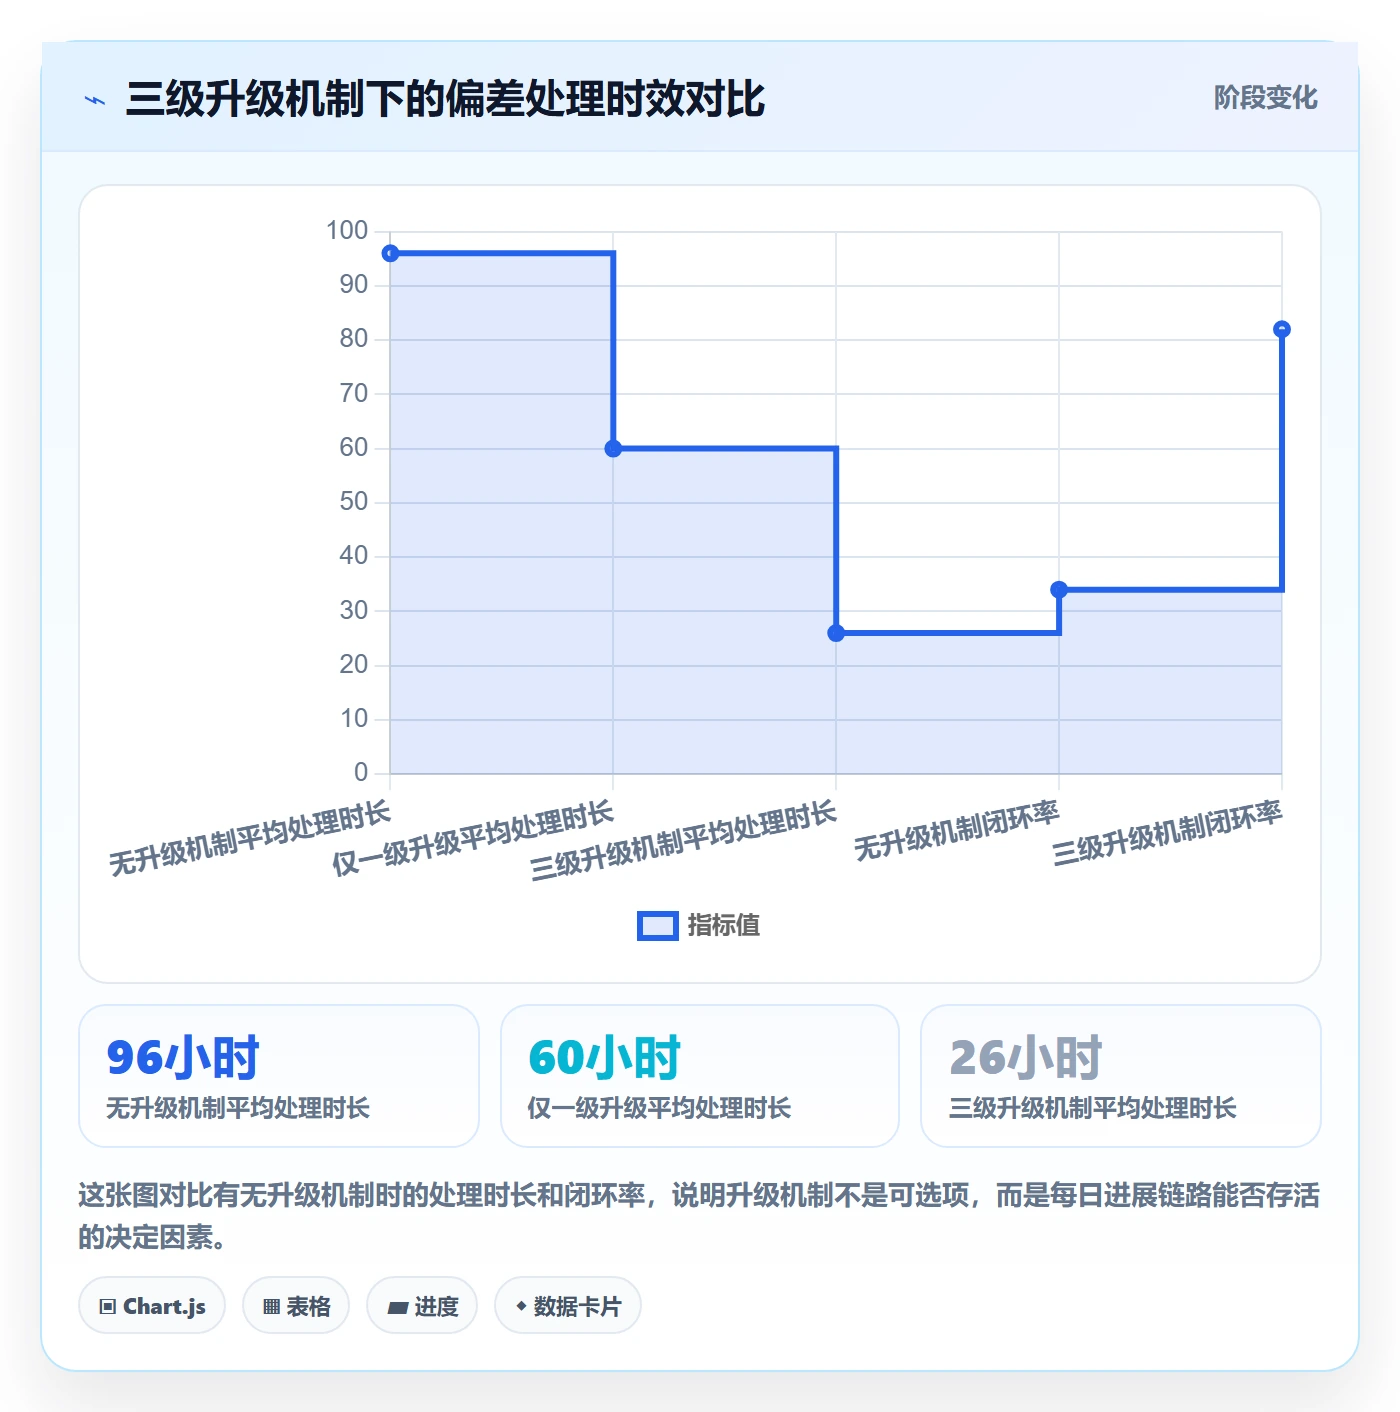Click the lightning icon beside the title
Viewport: 1400px width, 1412px height.
point(95,100)
